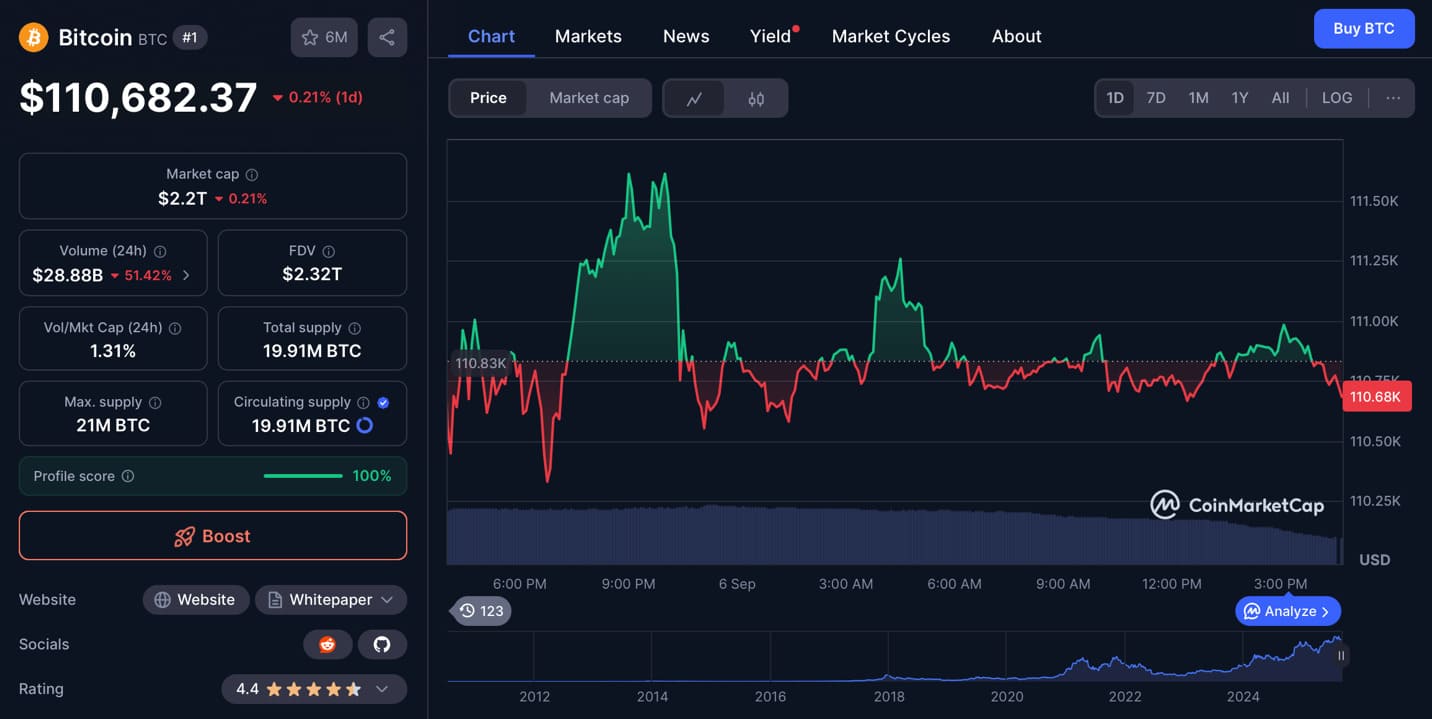This screenshot has height=719, width=1432.
Task: Click the Profile score progress bar
Action: click(x=303, y=476)
